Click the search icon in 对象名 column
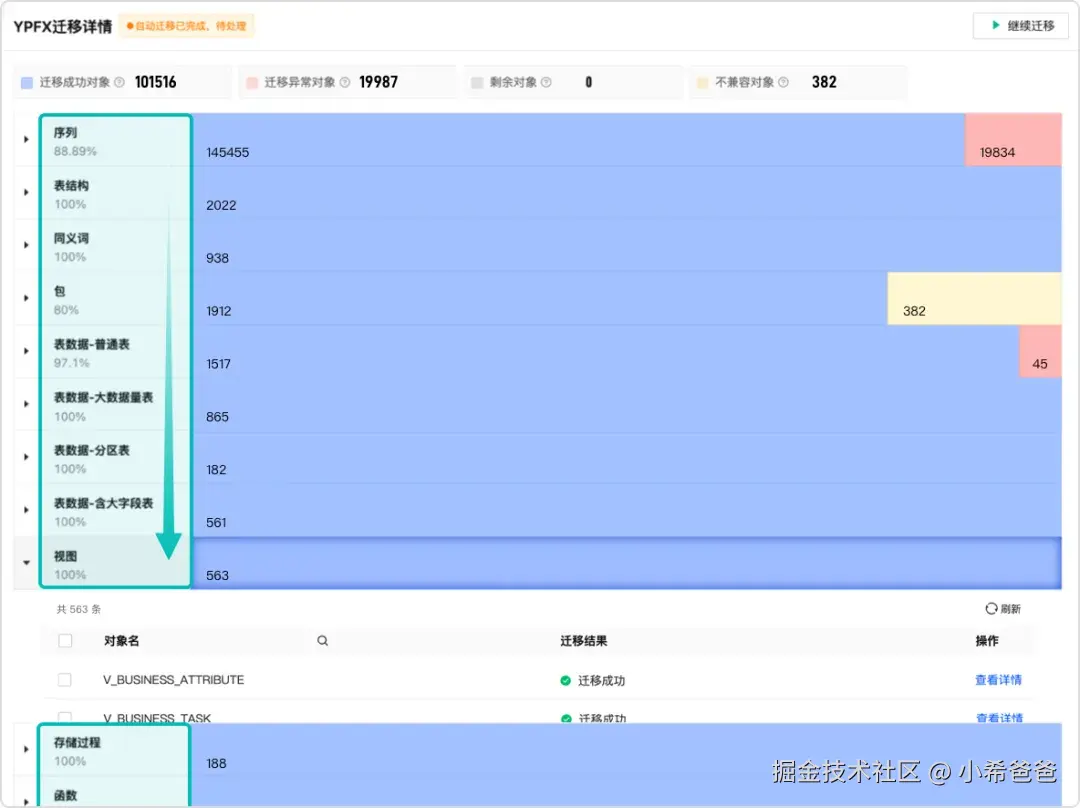The width and height of the screenshot is (1080, 808). point(322,641)
